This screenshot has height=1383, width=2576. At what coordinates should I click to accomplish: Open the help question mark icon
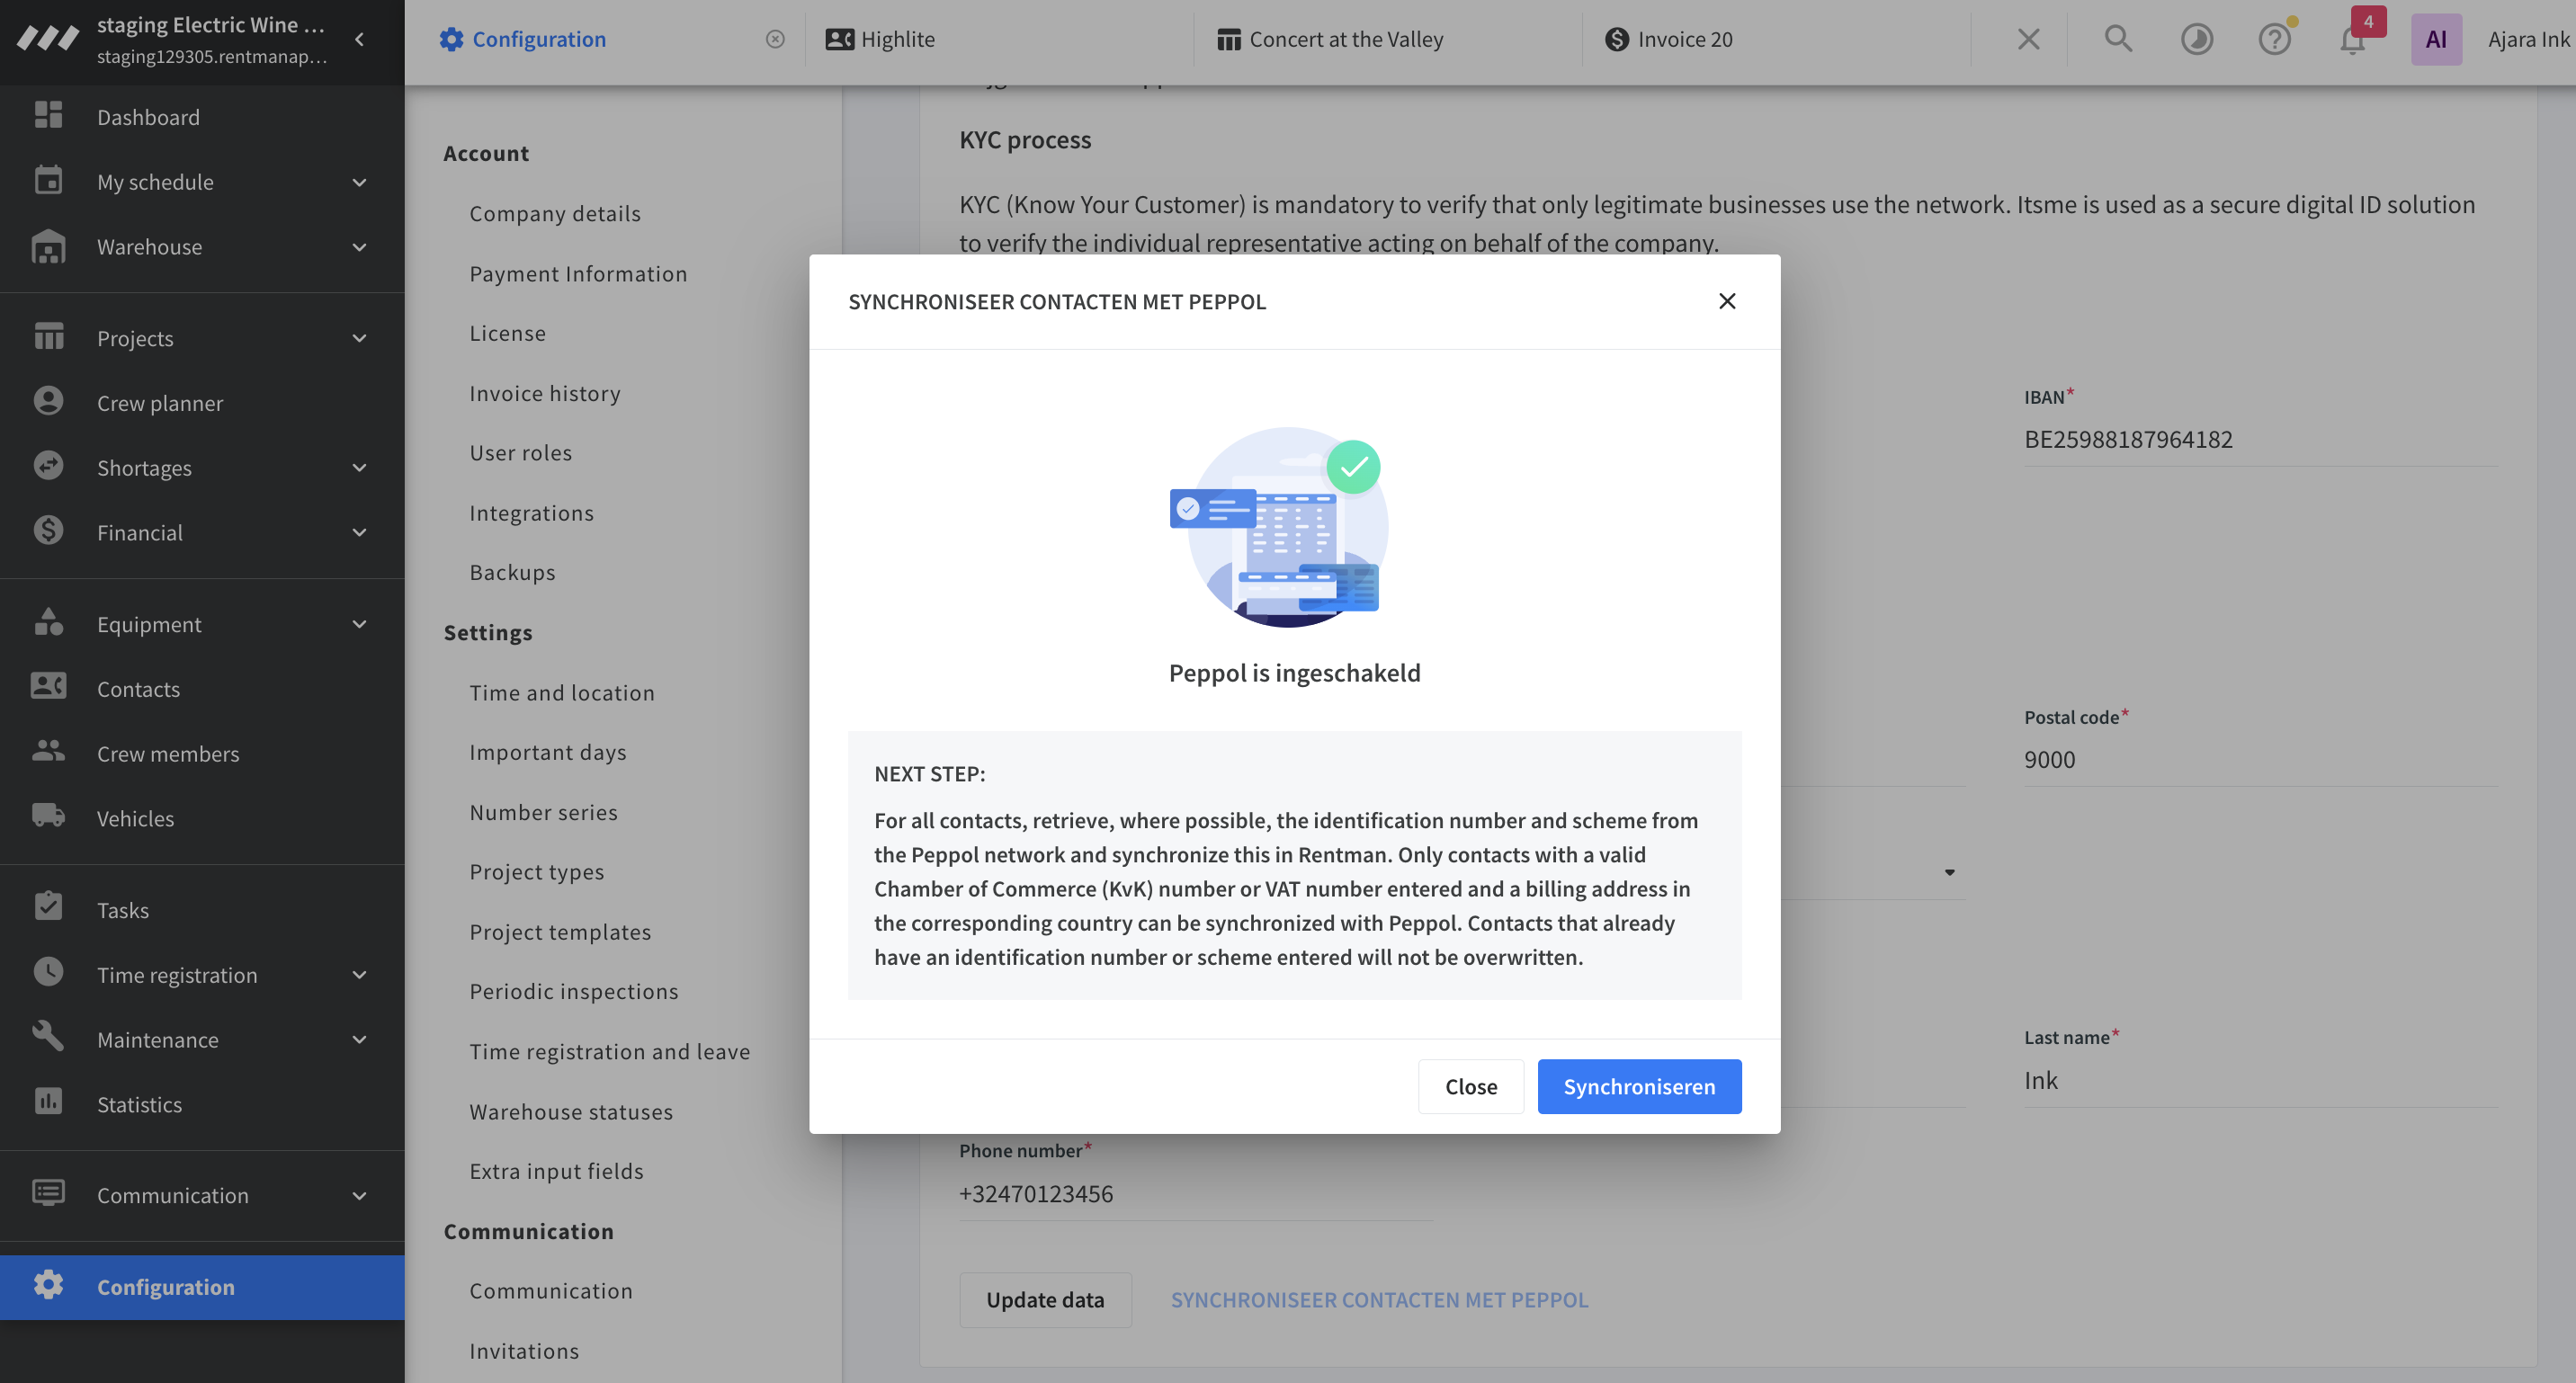coord(2275,39)
